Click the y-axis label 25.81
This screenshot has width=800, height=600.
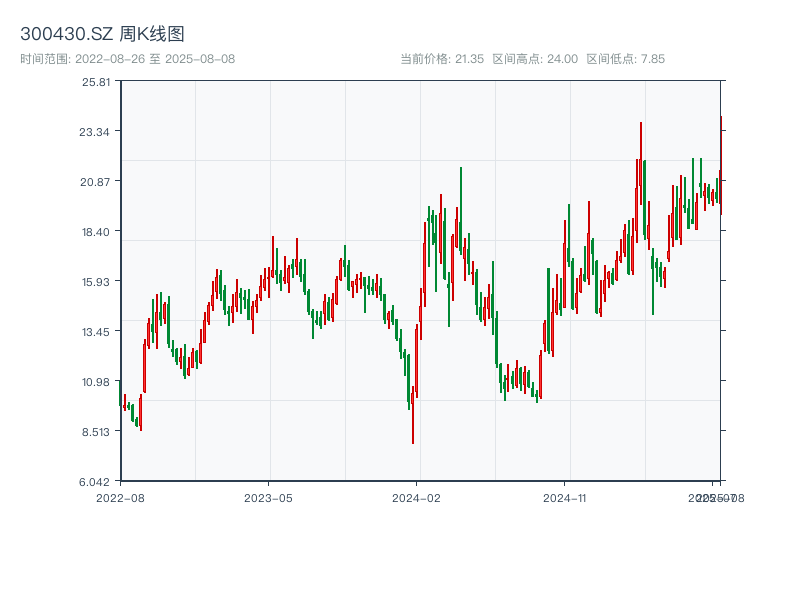96,82
